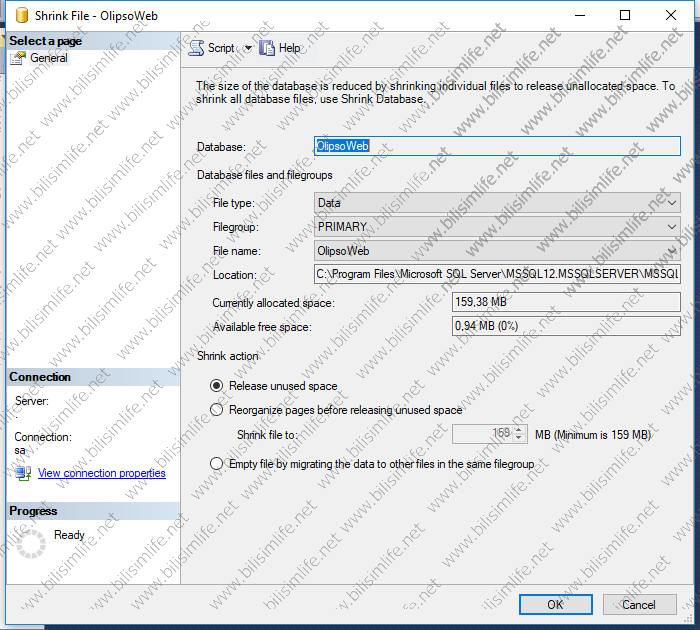Screen dimensions: 700x630
Task: Open the General page icon
Action: point(18,58)
